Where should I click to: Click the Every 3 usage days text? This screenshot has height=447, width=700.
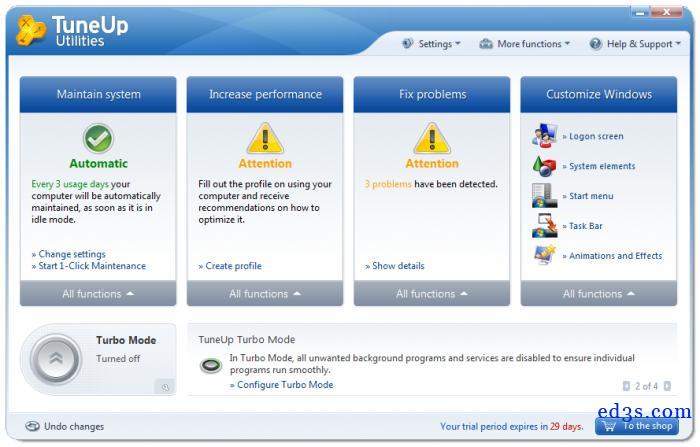pyautogui.click(x=70, y=184)
